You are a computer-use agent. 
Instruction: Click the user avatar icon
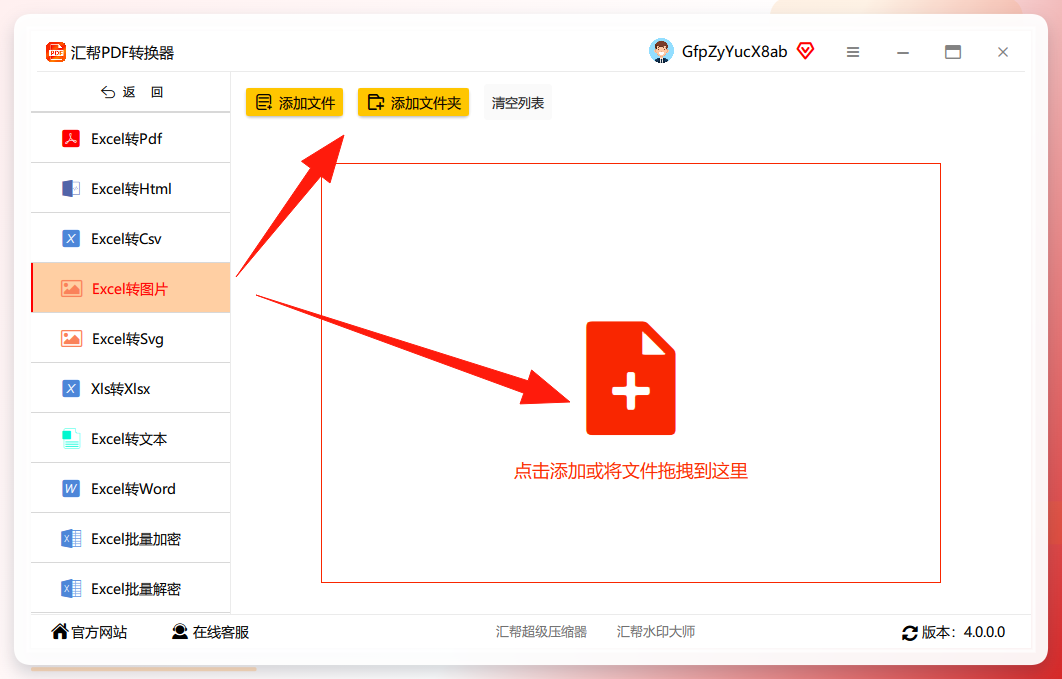661,51
